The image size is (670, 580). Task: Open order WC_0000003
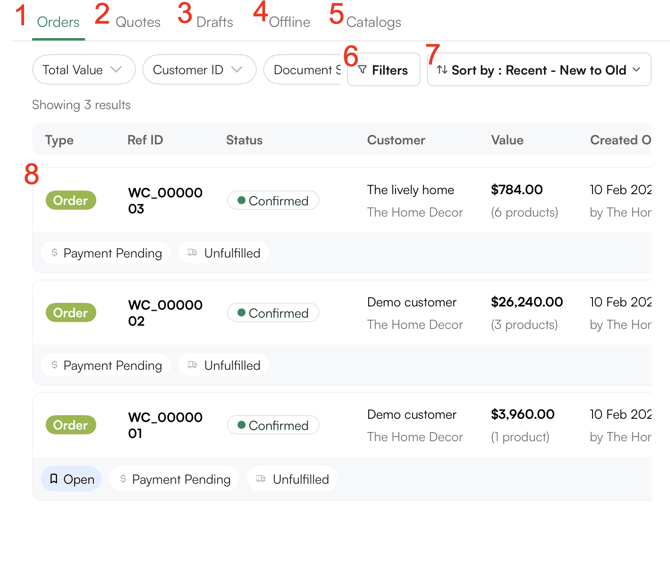click(x=165, y=200)
